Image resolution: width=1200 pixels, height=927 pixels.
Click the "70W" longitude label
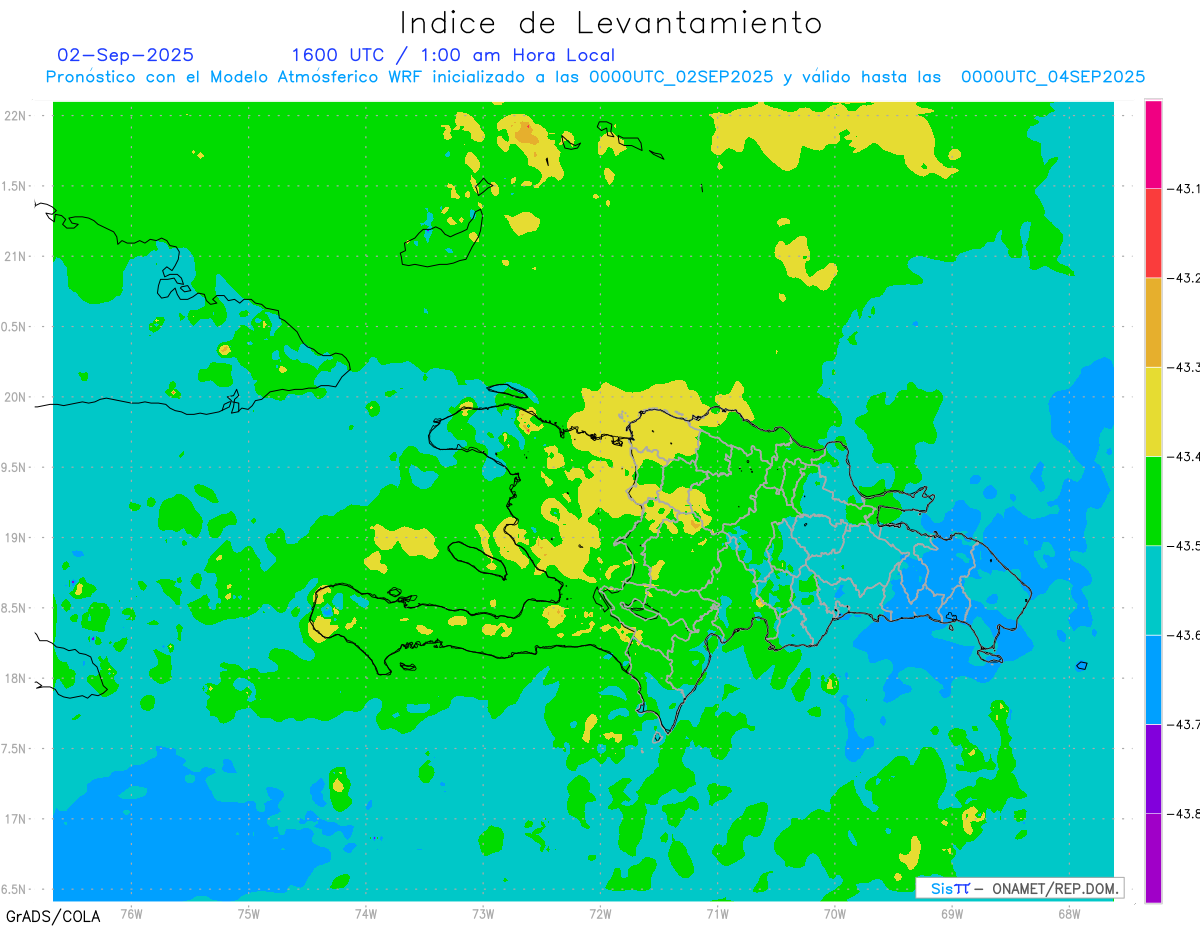coord(834,913)
